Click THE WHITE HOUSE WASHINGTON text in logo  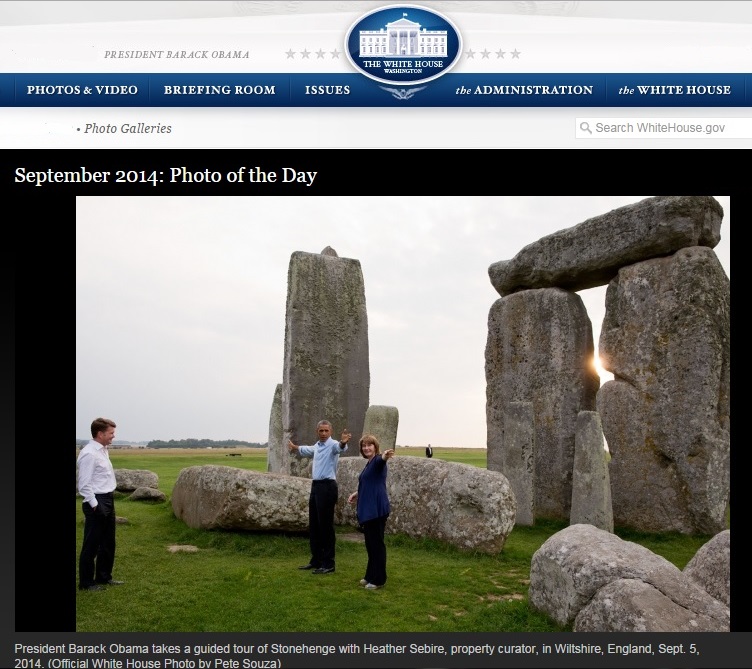point(403,66)
